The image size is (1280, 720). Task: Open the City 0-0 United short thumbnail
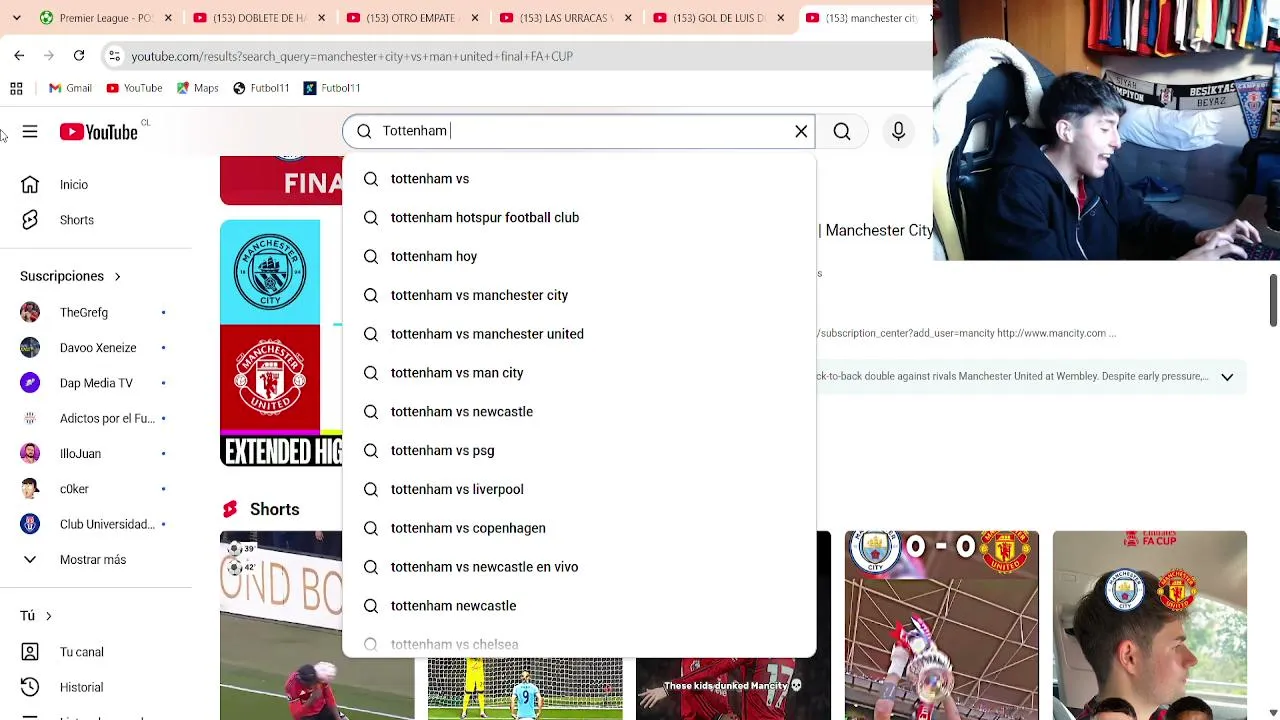point(941,625)
